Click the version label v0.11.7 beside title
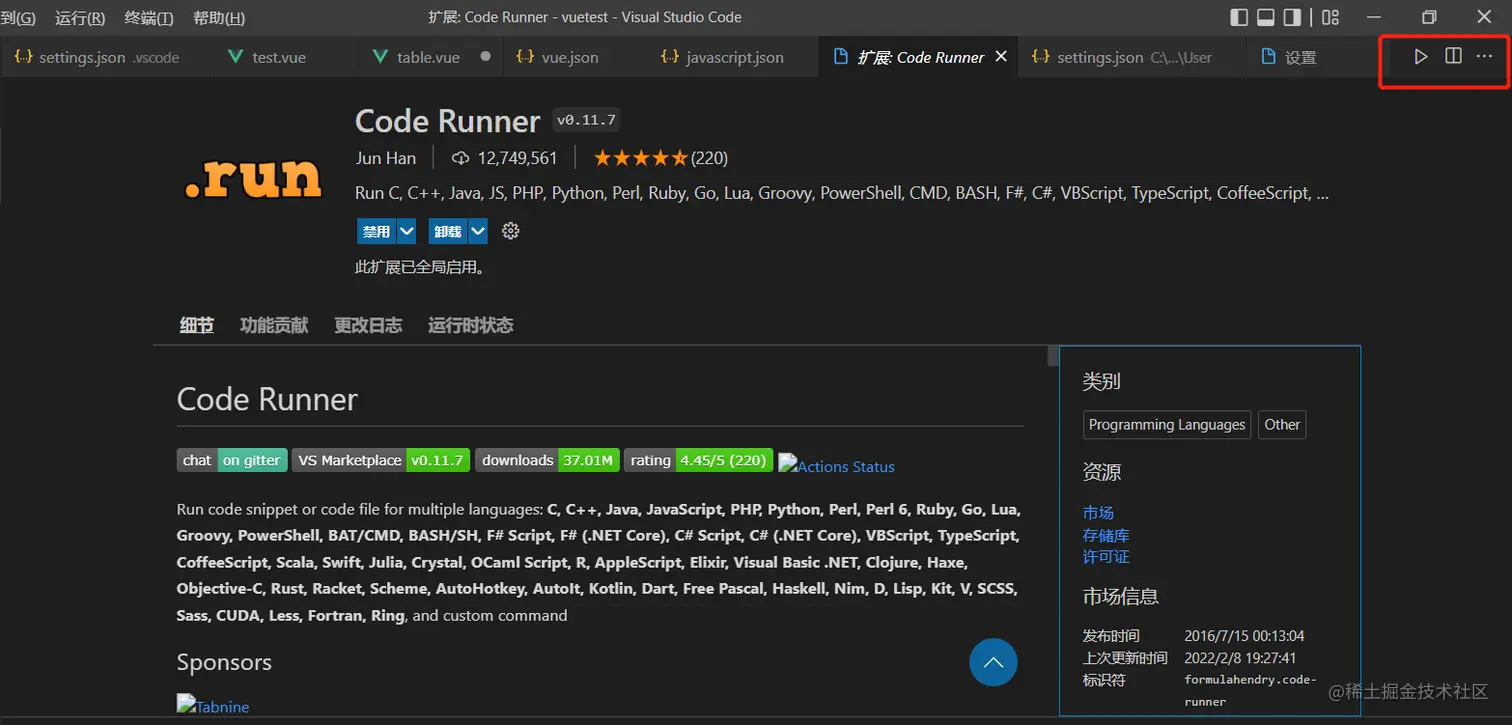Screen dimensions: 1512x725 (x=587, y=121)
